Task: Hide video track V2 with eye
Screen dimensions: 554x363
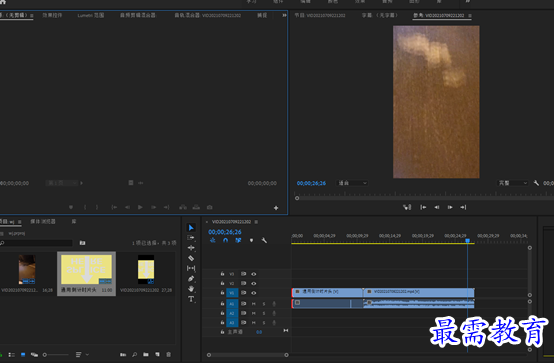Action: [254, 283]
